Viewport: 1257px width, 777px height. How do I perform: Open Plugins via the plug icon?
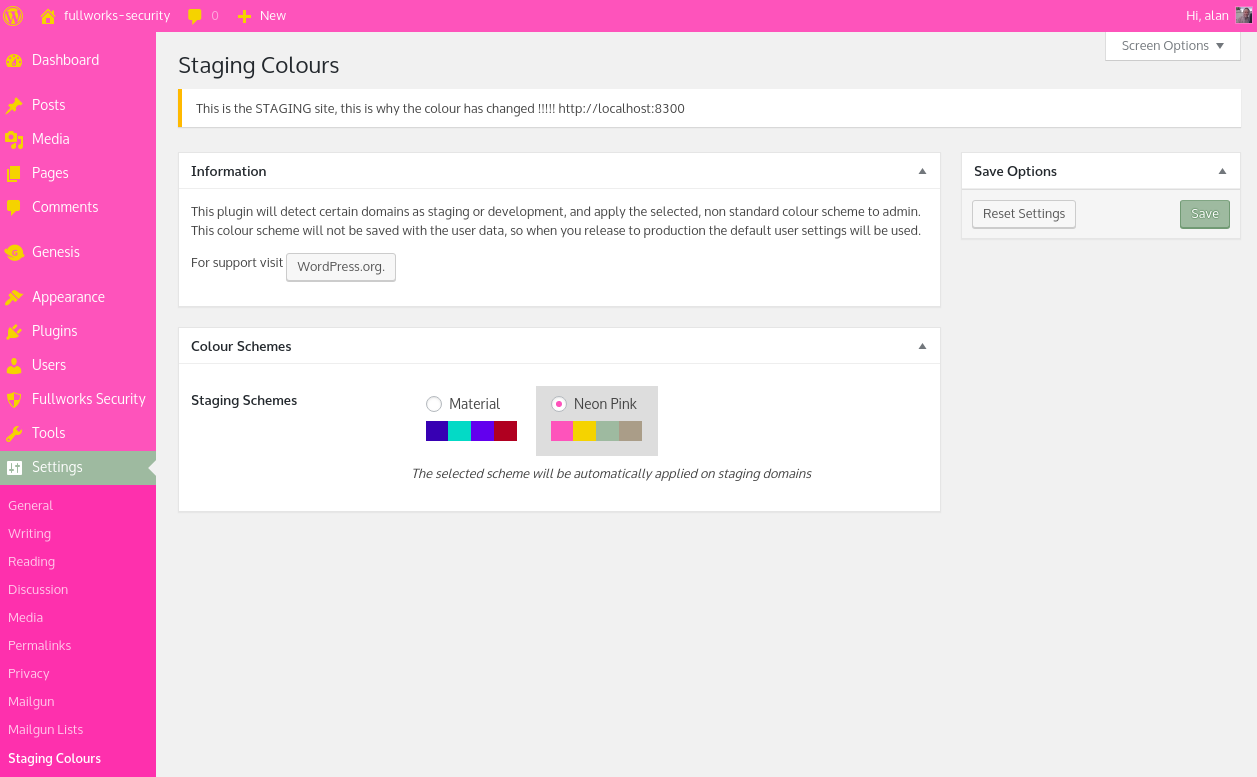click(14, 331)
